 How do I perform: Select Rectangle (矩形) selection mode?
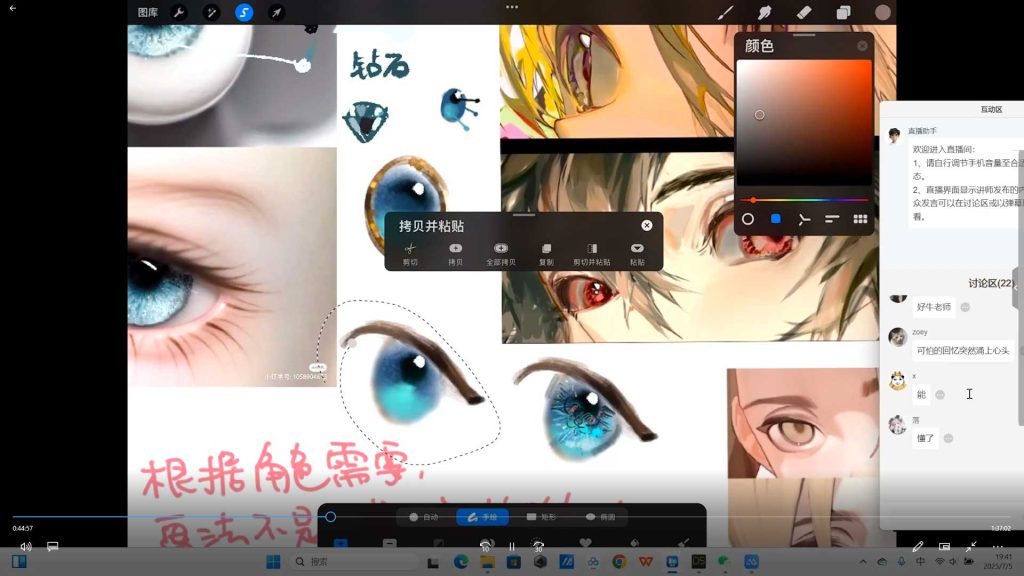(541, 517)
